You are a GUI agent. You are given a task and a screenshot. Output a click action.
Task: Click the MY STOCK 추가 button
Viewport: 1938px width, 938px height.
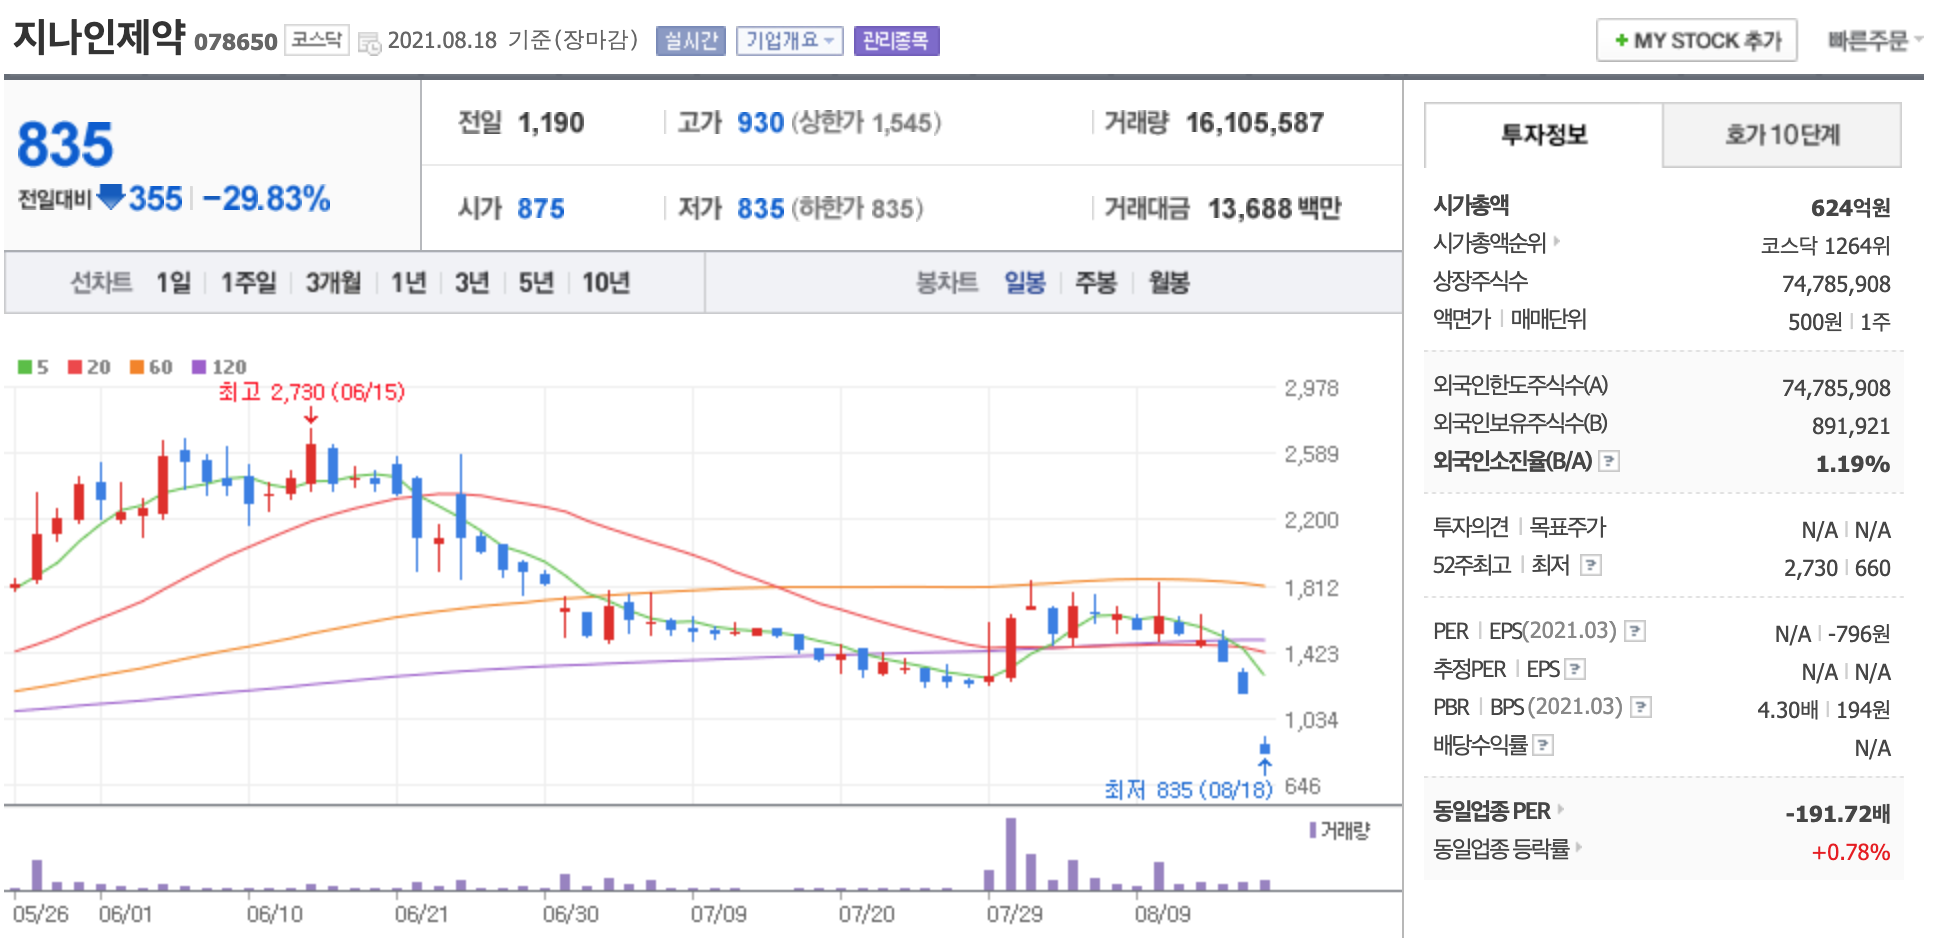pos(1697,41)
